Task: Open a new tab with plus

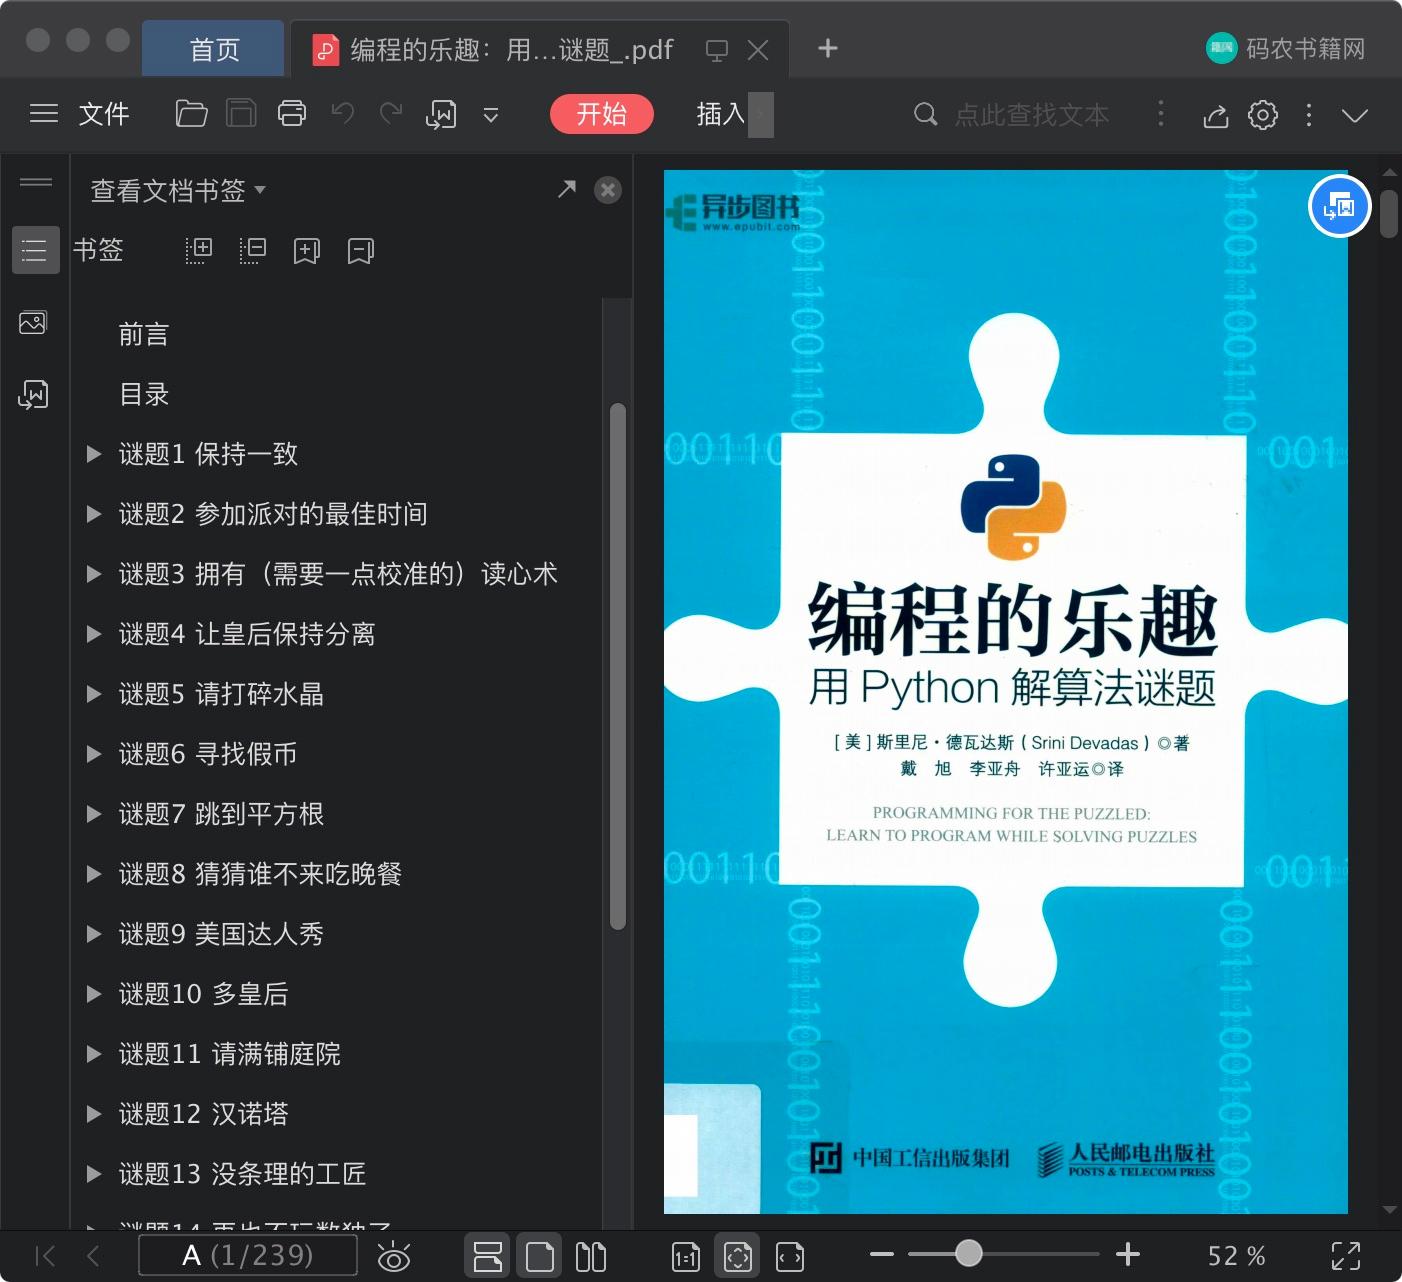Action: [828, 48]
